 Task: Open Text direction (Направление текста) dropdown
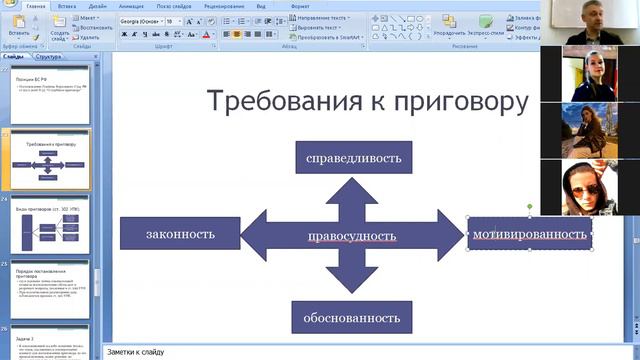[320, 18]
